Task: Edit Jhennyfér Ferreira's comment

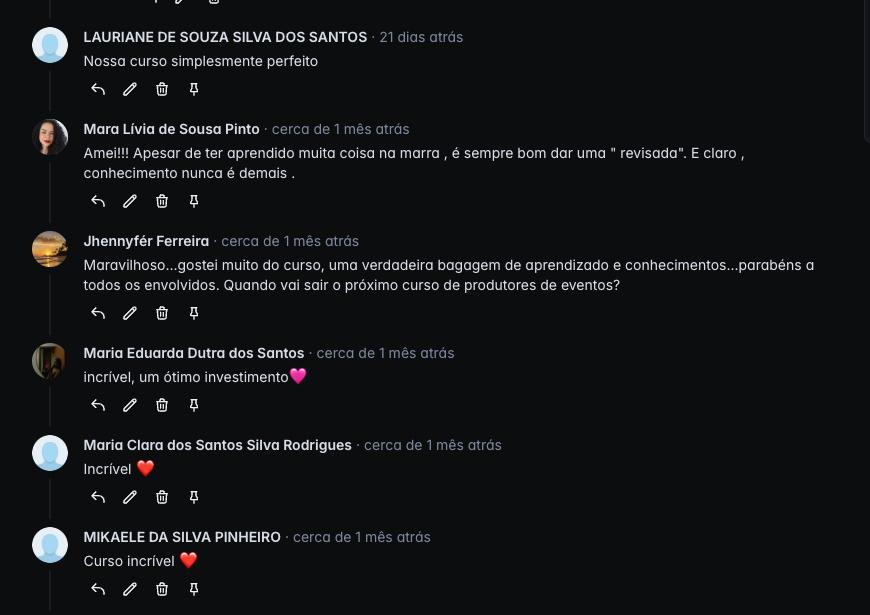Action: pyautogui.click(x=130, y=313)
